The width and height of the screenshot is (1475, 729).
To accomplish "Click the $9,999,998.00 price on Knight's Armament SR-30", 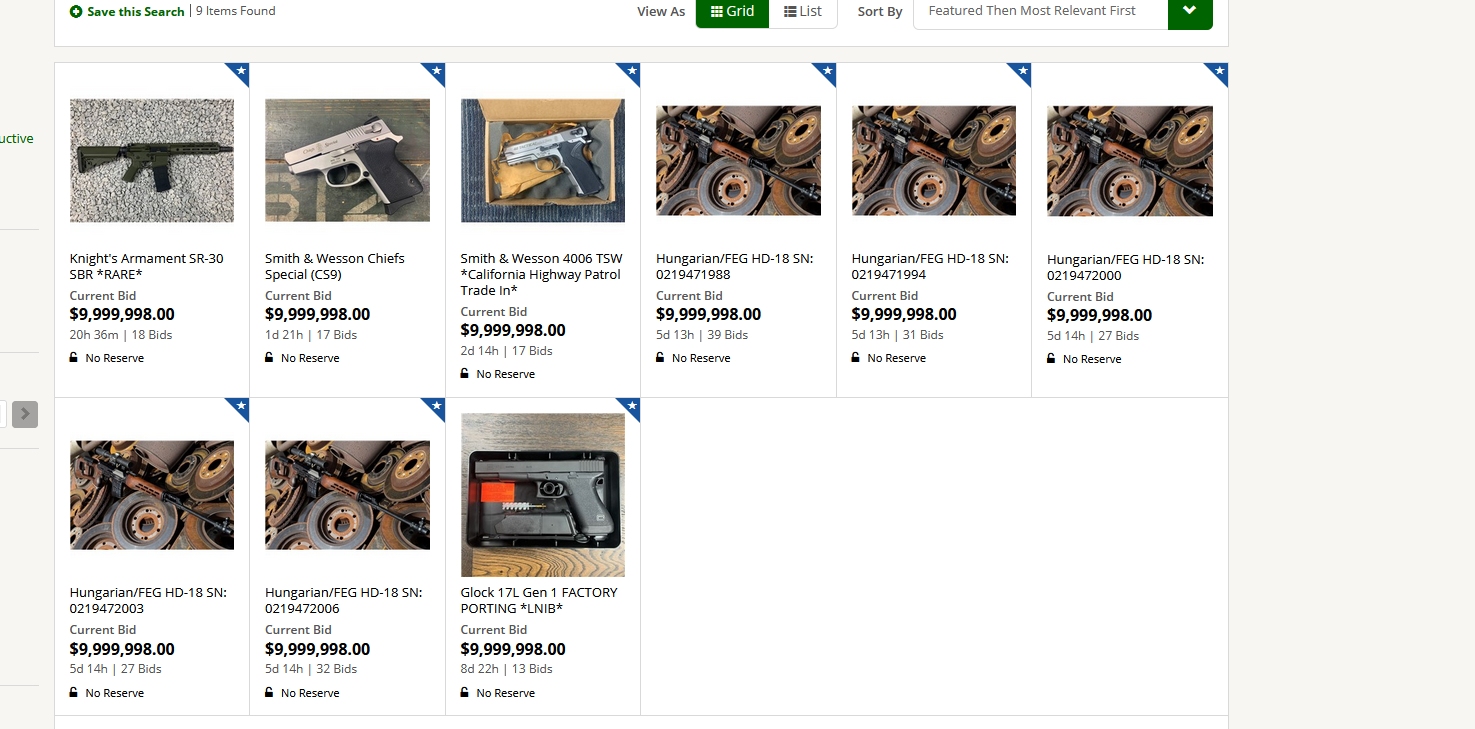I will (x=122, y=314).
